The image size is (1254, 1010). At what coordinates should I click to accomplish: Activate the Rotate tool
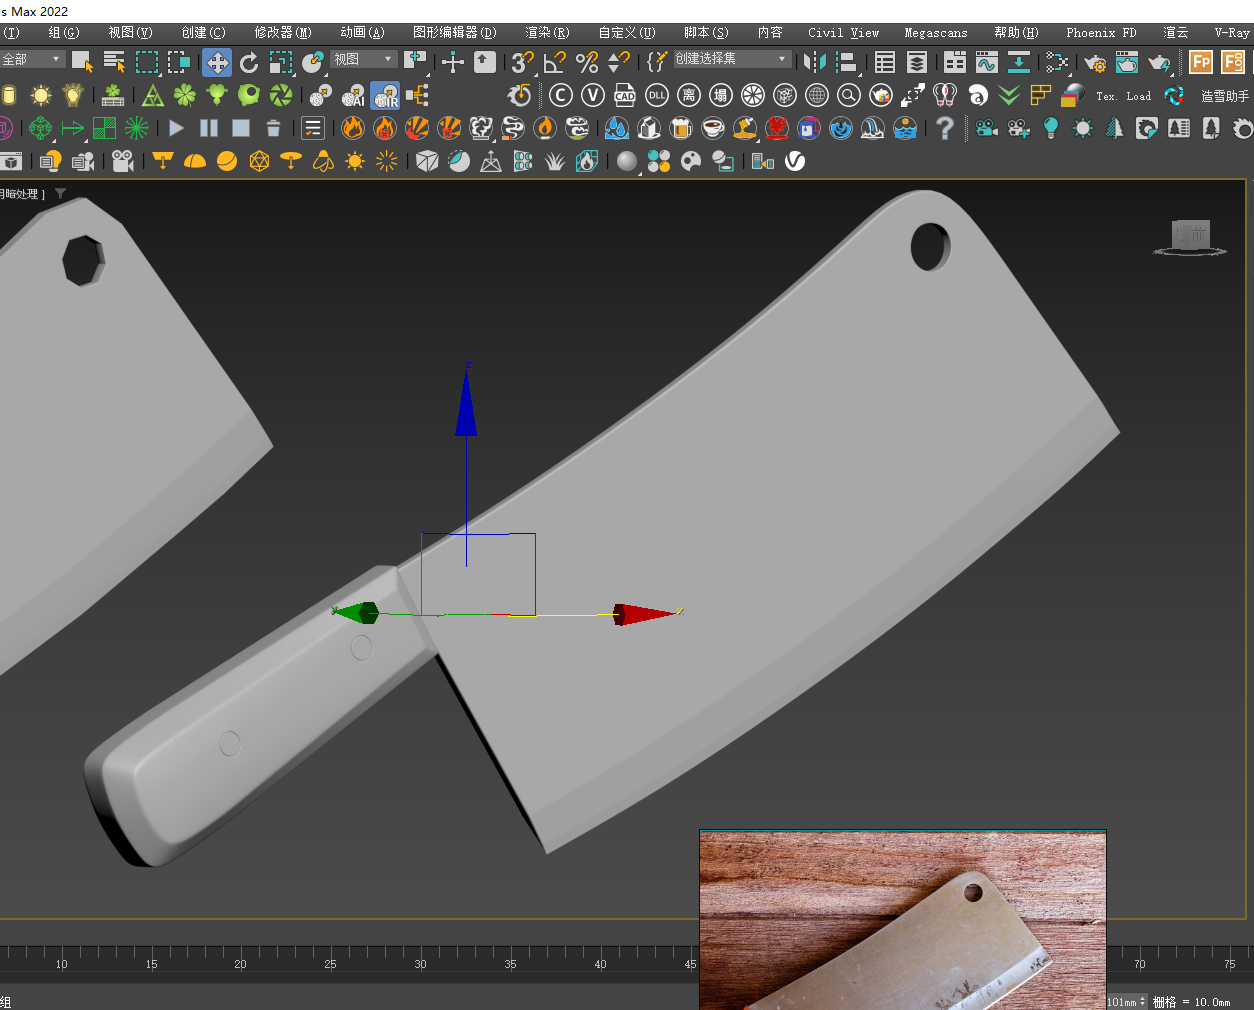249,63
